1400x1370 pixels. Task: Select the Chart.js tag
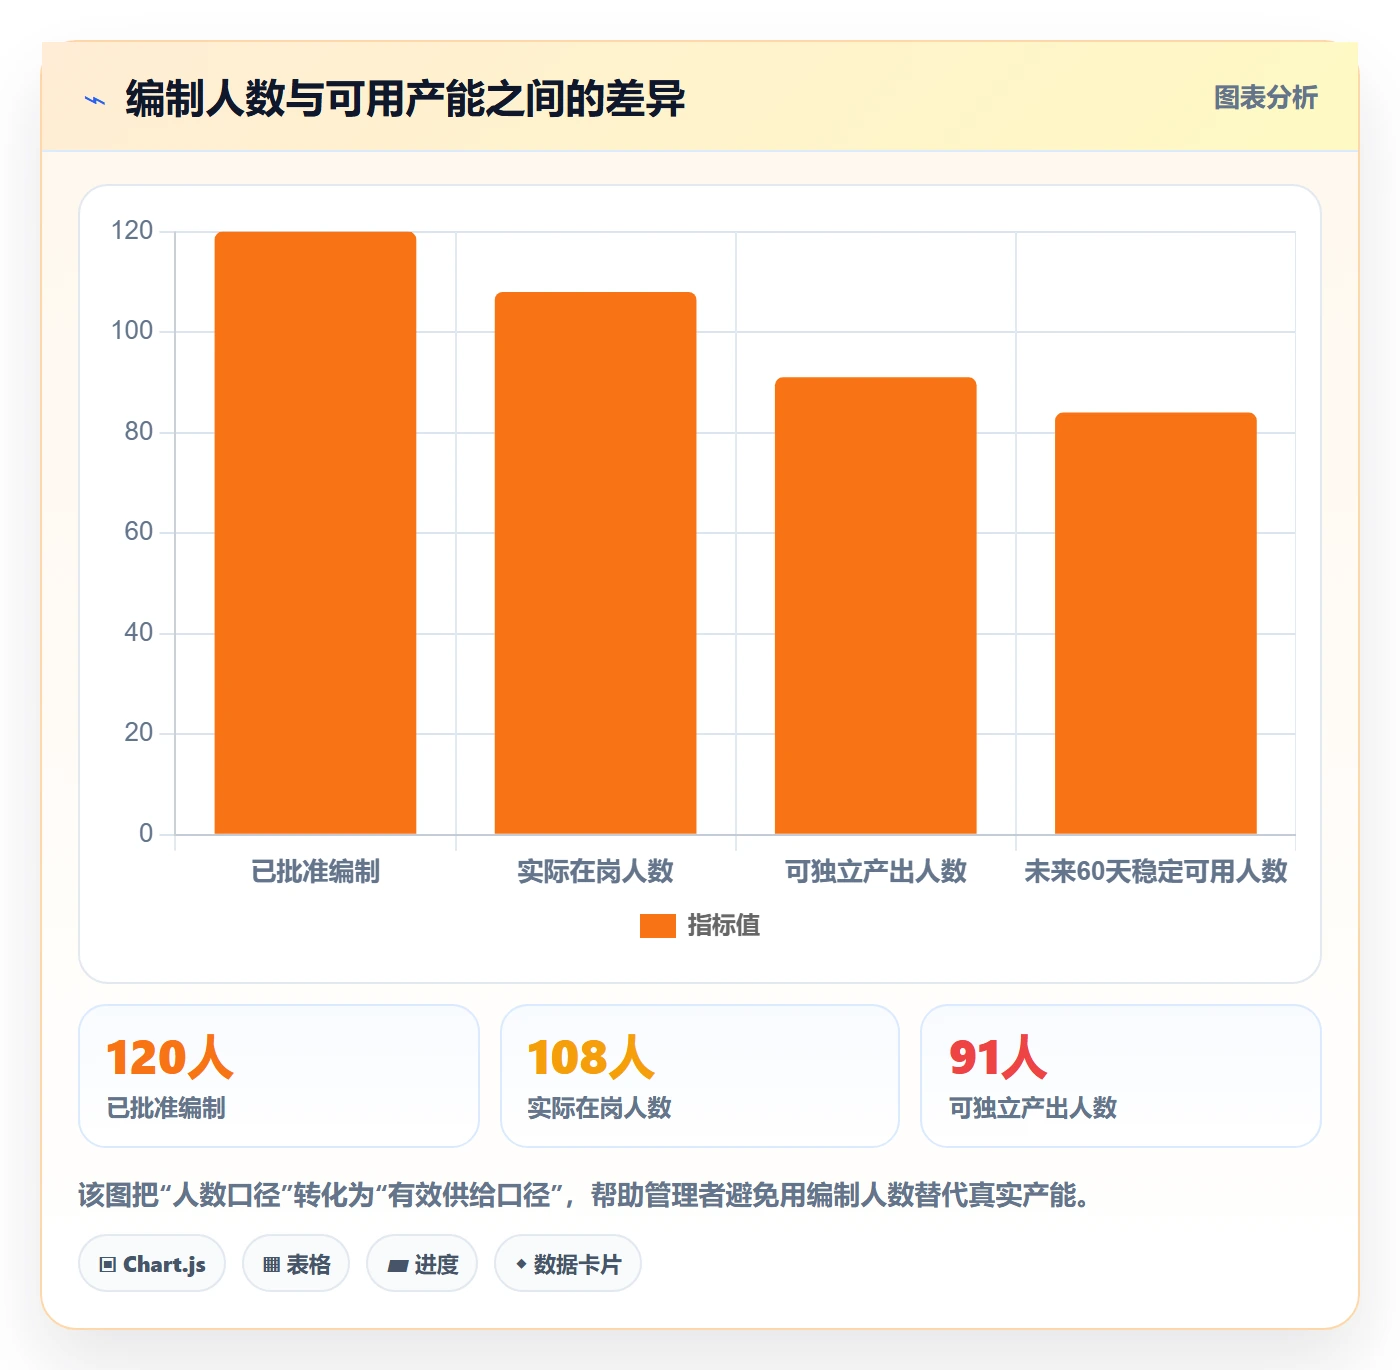pos(152,1264)
